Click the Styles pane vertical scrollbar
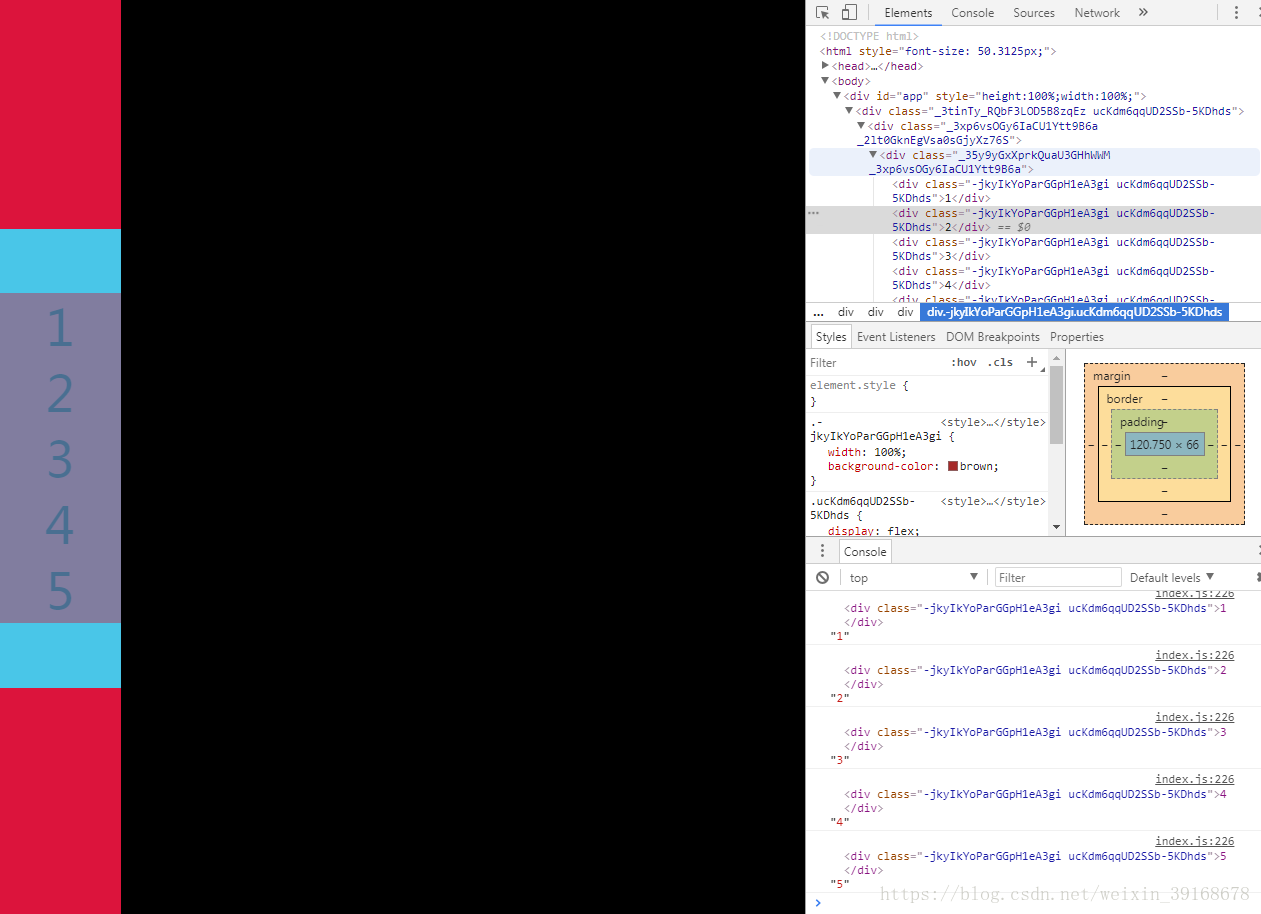The width and height of the screenshot is (1261, 914). [x=1056, y=405]
